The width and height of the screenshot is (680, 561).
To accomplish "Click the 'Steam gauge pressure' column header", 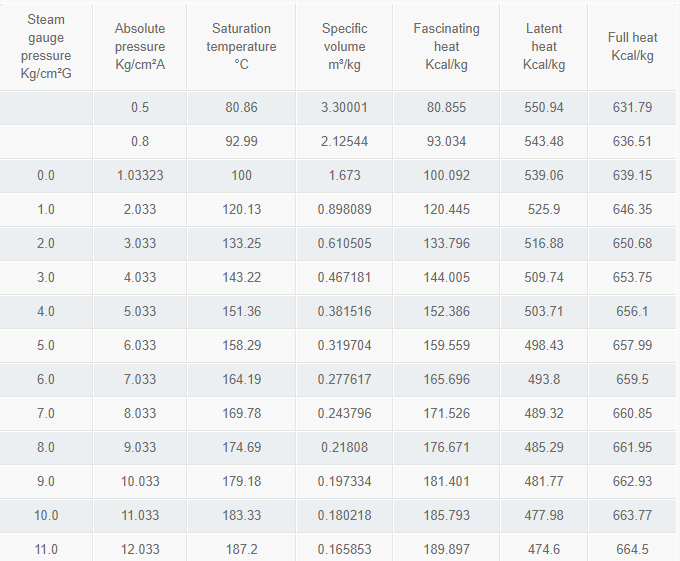I will pos(46,47).
